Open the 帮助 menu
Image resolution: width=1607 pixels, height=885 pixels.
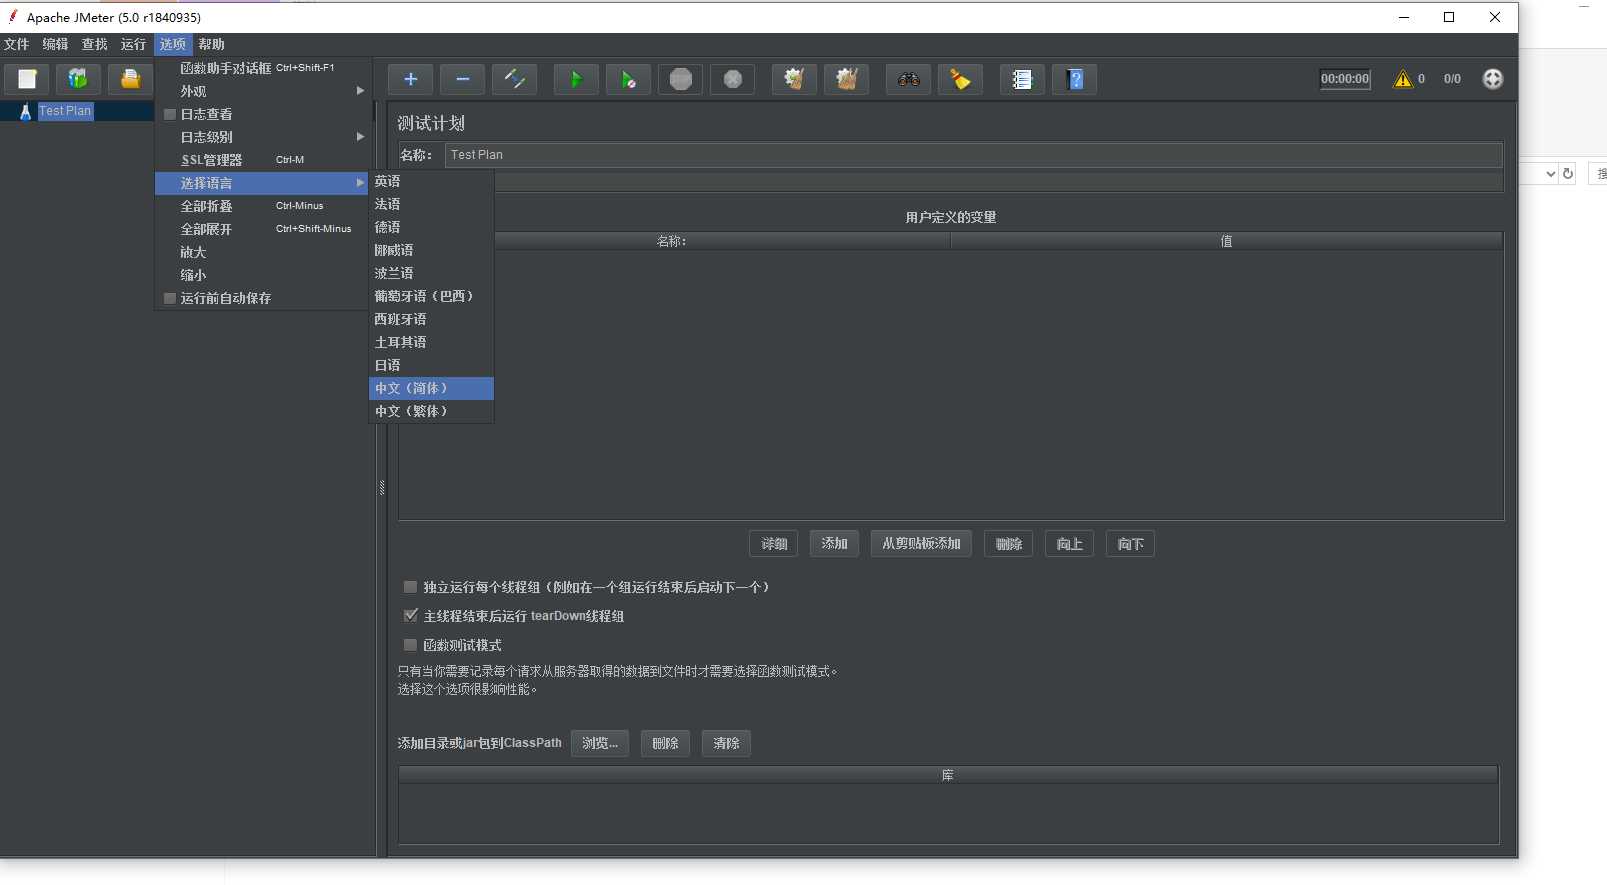coord(211,44)
